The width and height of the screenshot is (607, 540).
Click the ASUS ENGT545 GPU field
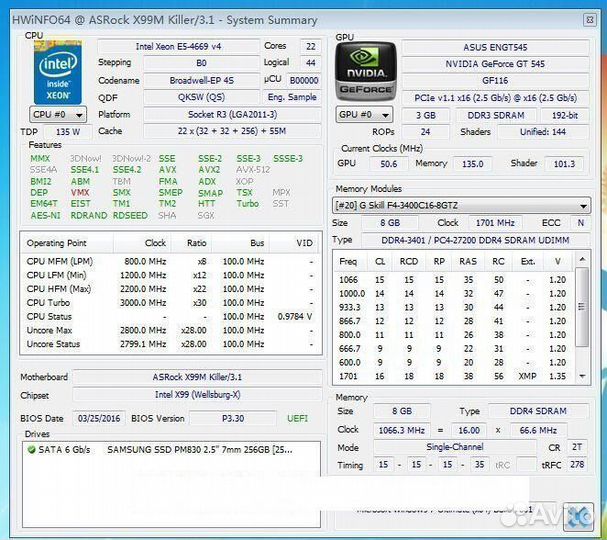[495, 48]
